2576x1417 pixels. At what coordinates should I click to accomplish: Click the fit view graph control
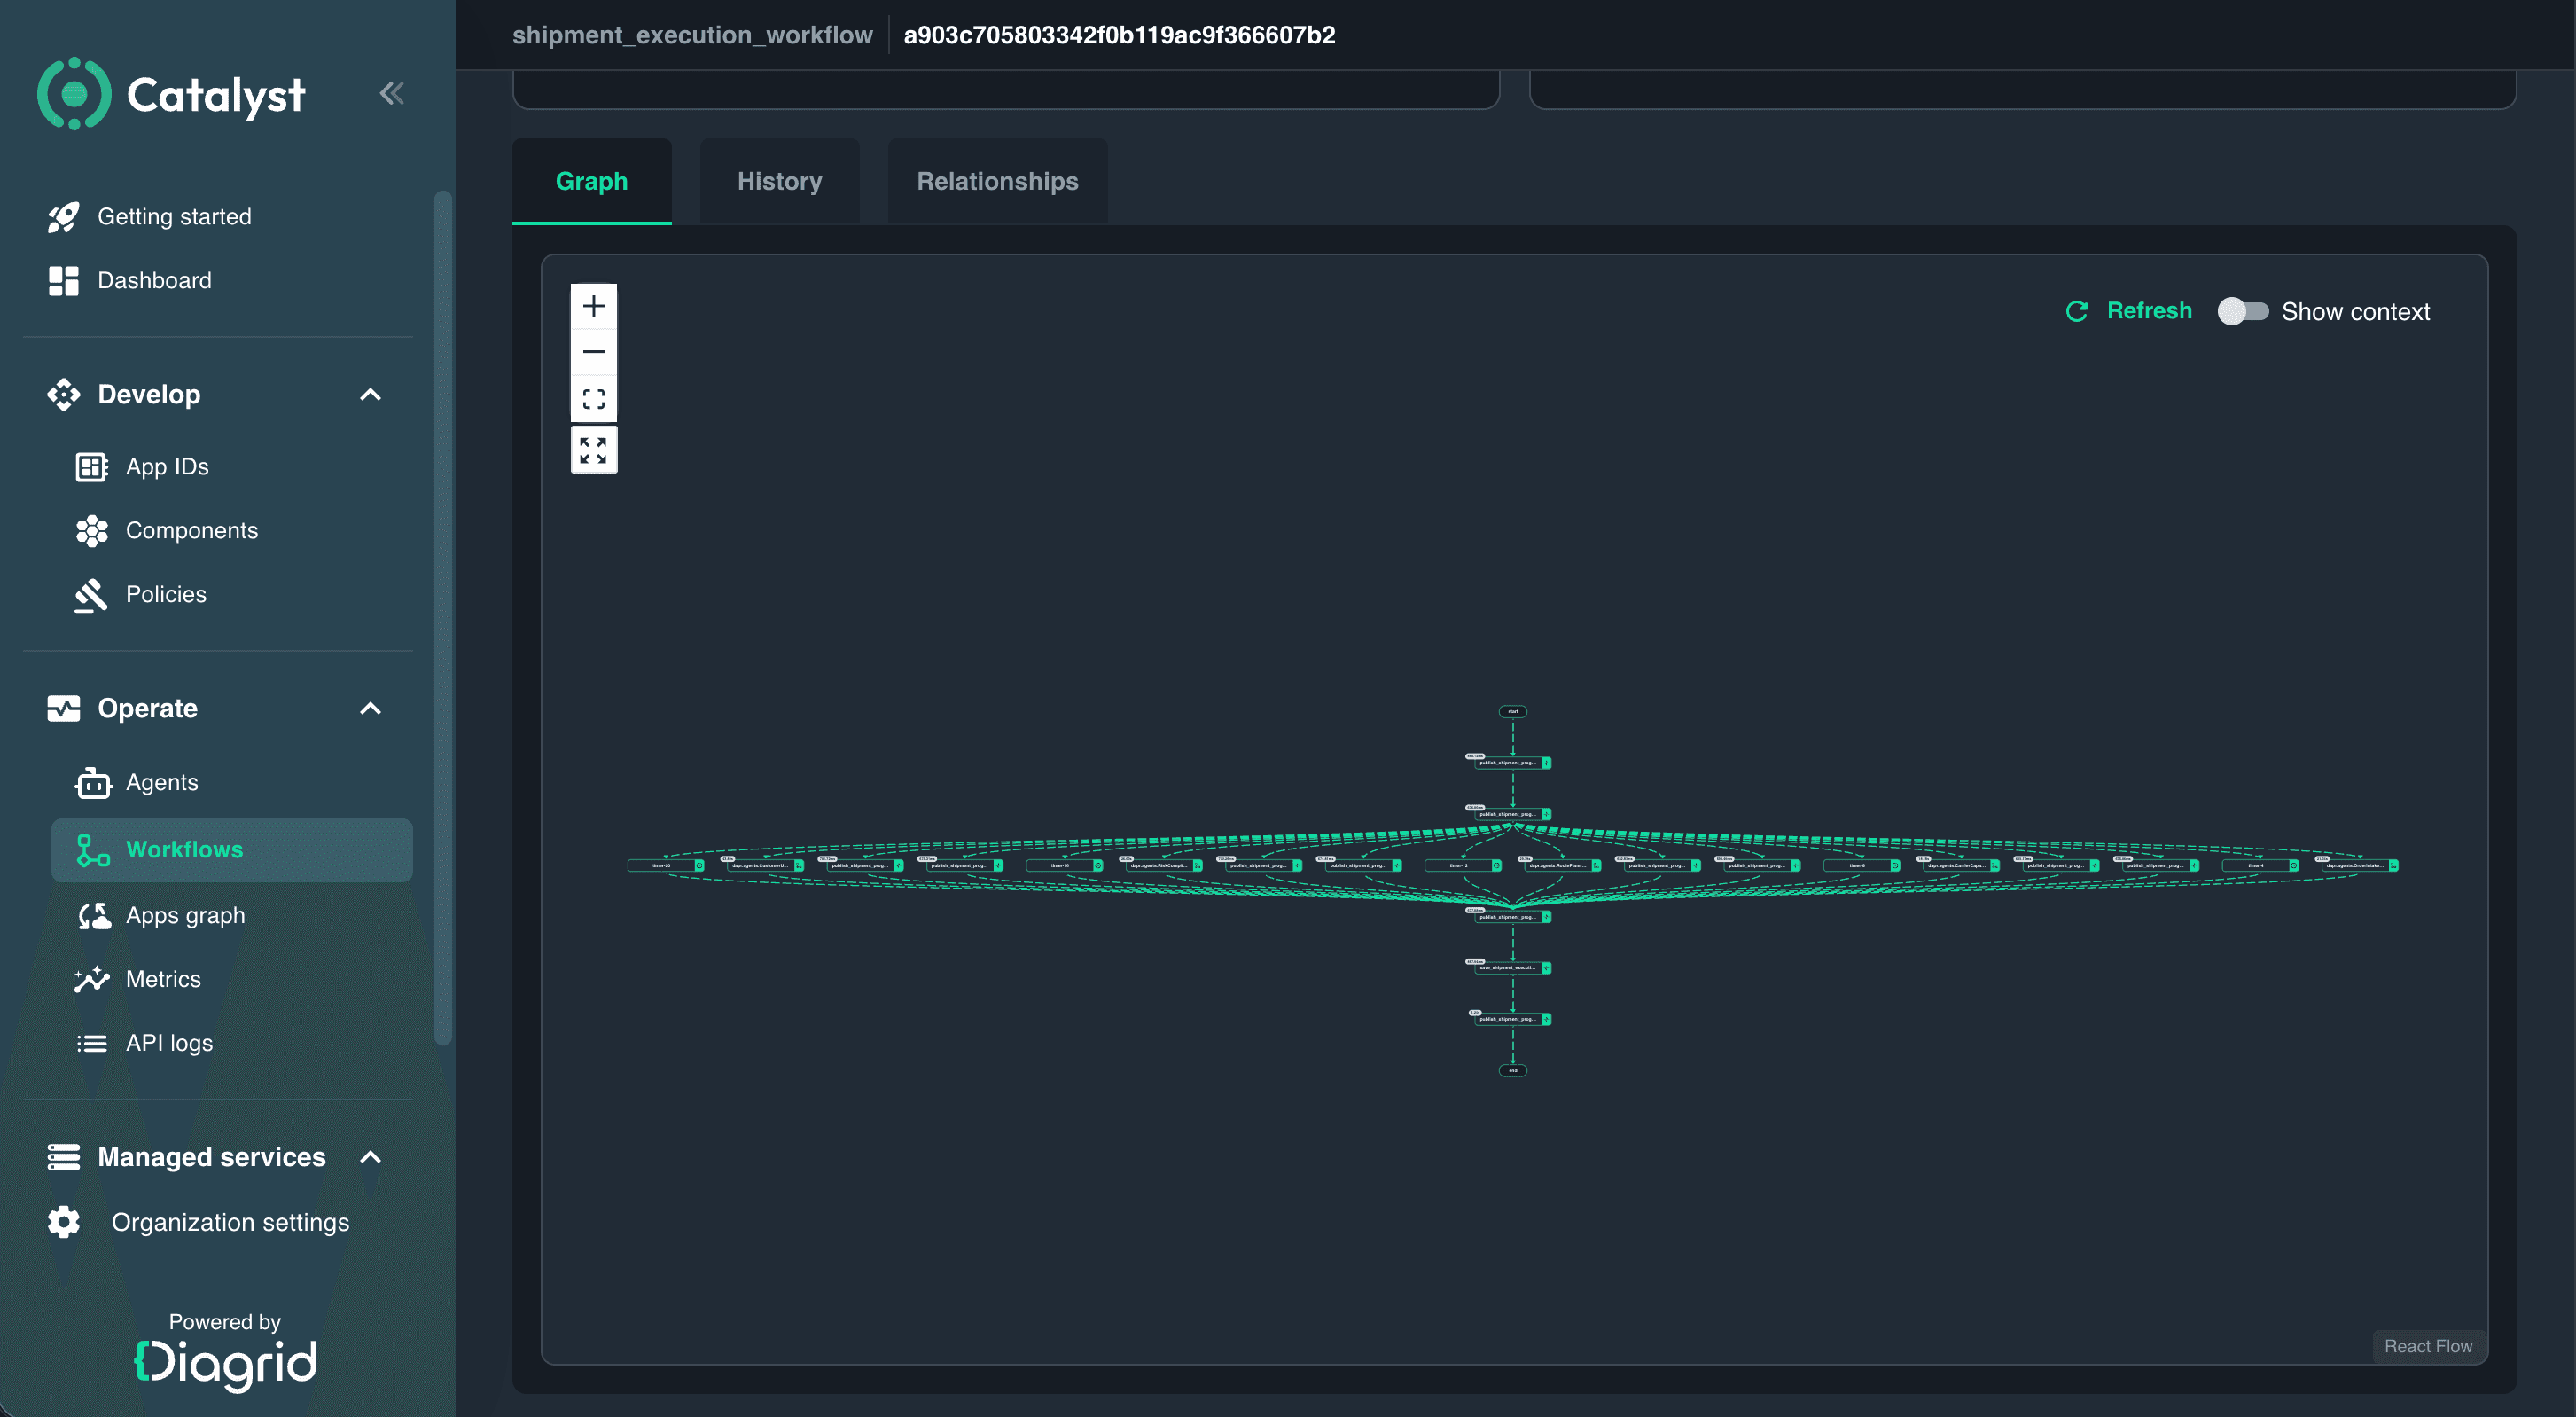(593, 399)
